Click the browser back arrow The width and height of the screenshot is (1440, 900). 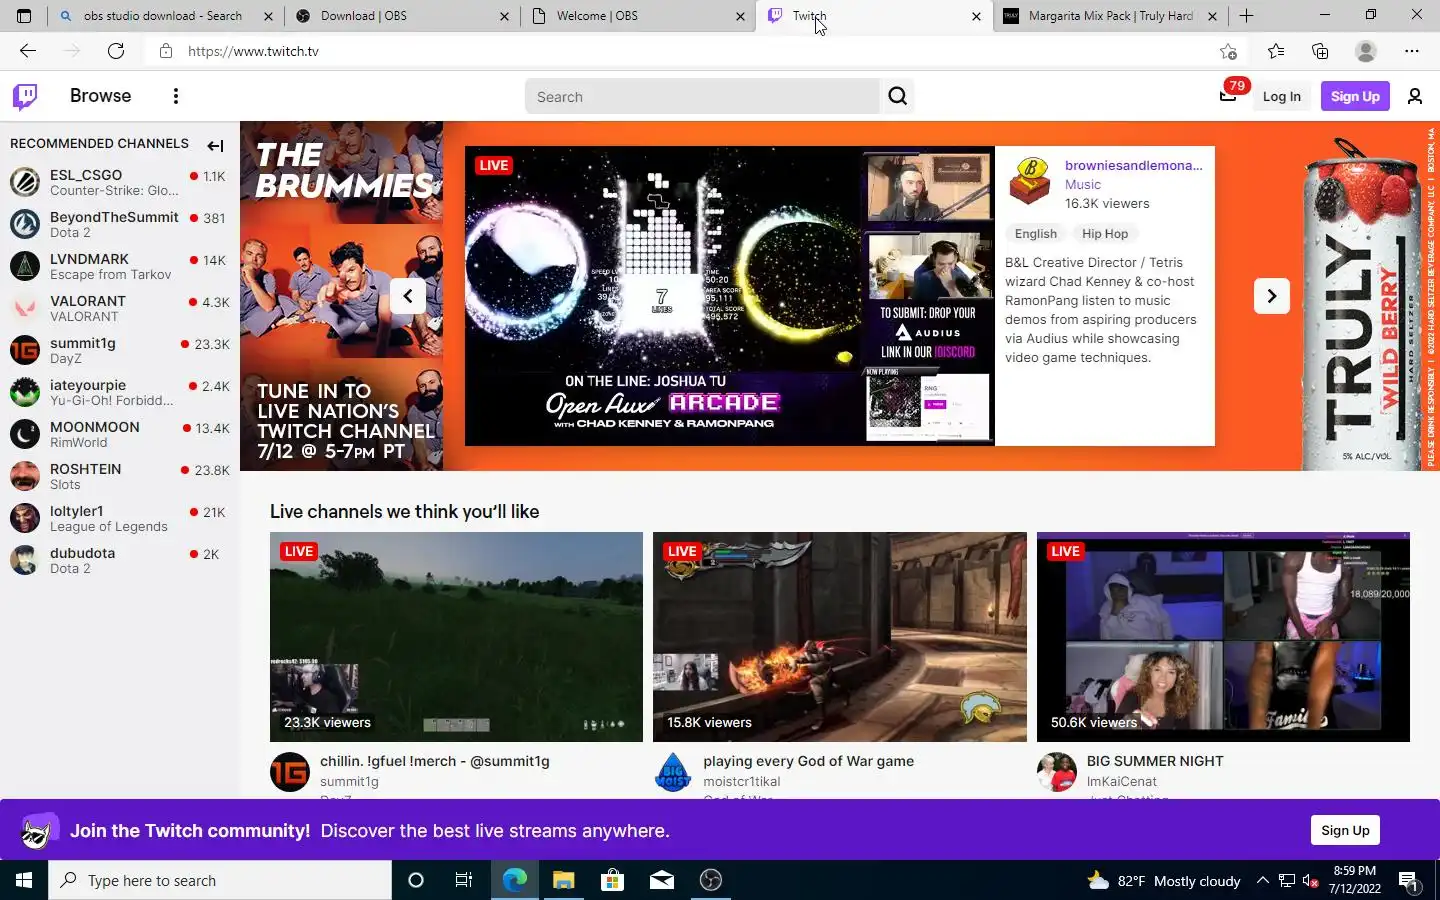[x=28, y=51]
